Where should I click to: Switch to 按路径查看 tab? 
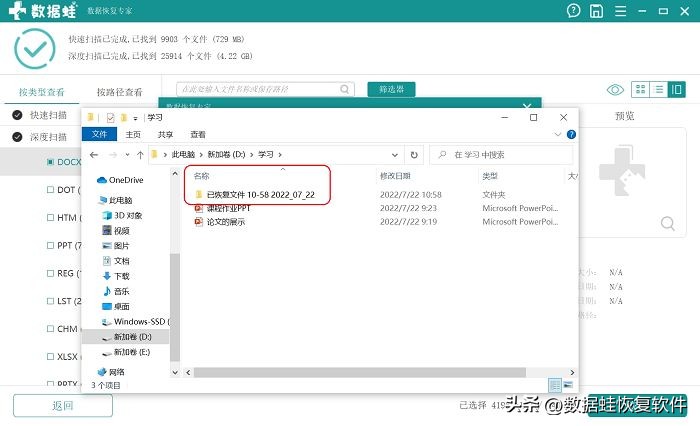(120, 92)
